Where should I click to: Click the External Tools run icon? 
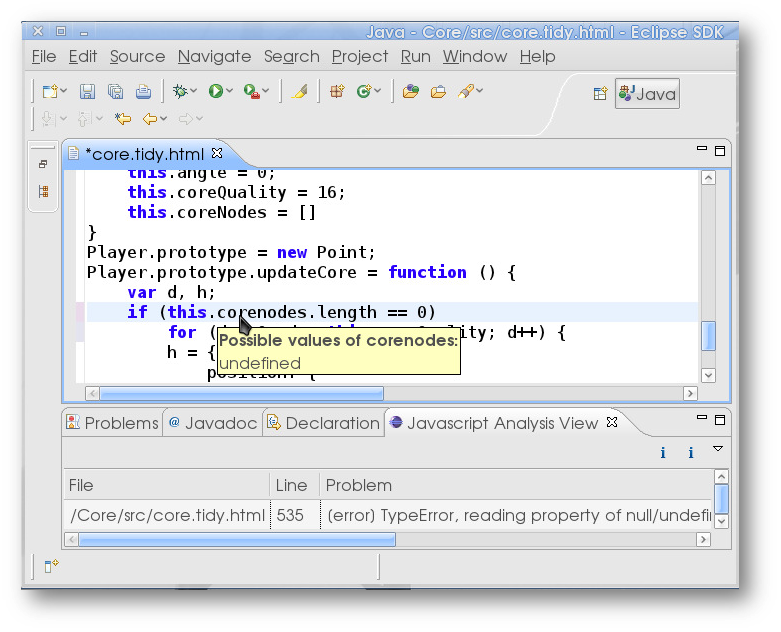pos(252,92)
